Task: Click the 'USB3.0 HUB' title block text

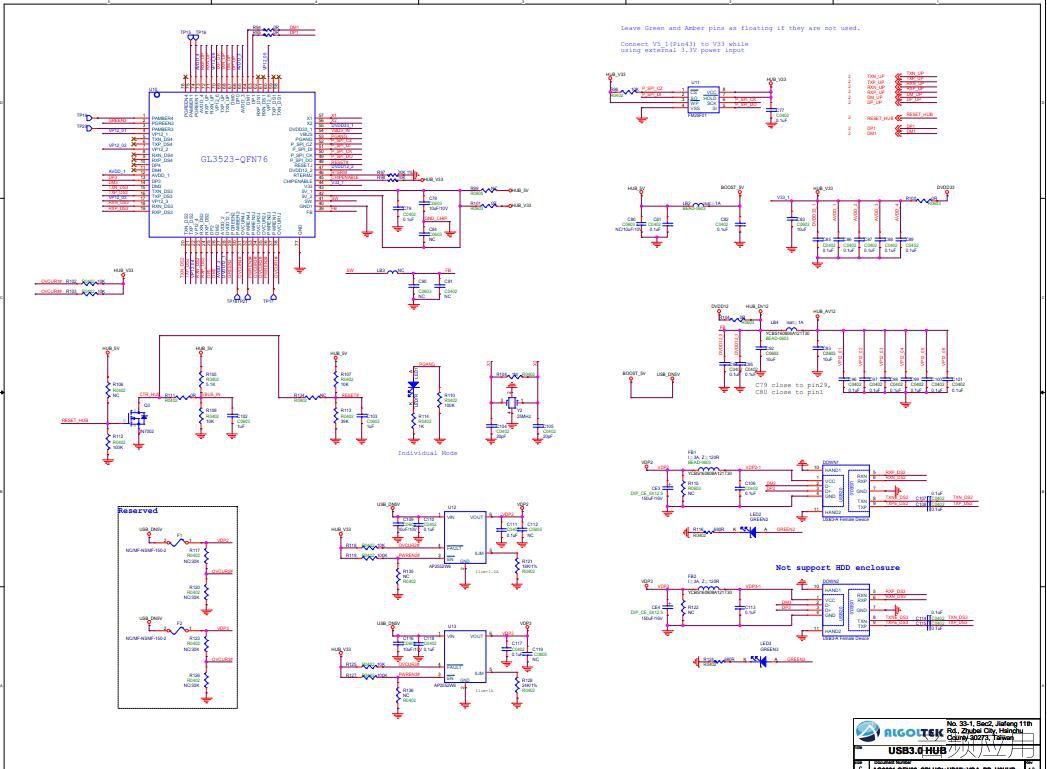Action: click(x=917, y=751)
